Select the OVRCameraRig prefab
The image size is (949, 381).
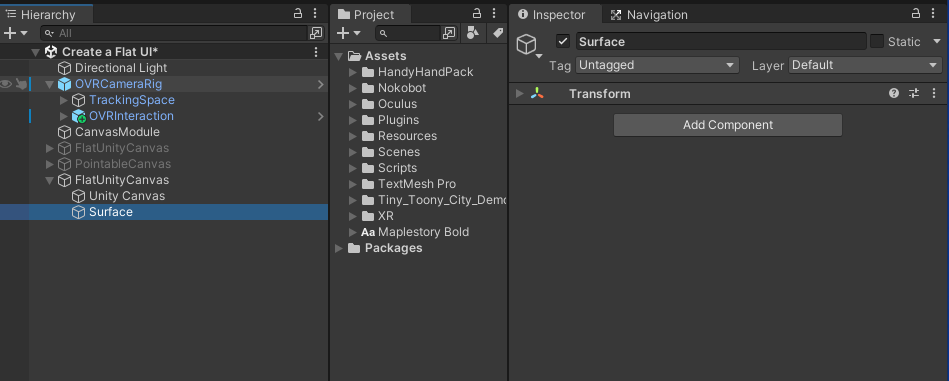pyautogui.click(x=118, y=84)
